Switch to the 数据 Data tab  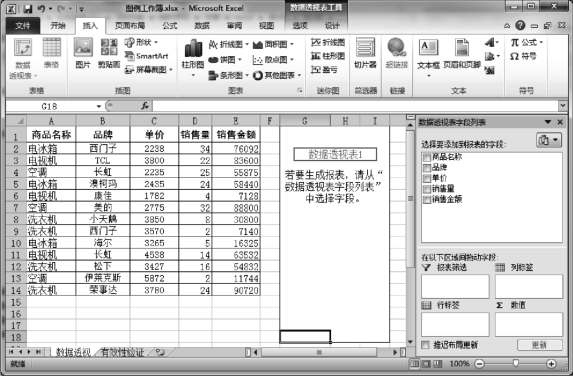coord(202,26)
